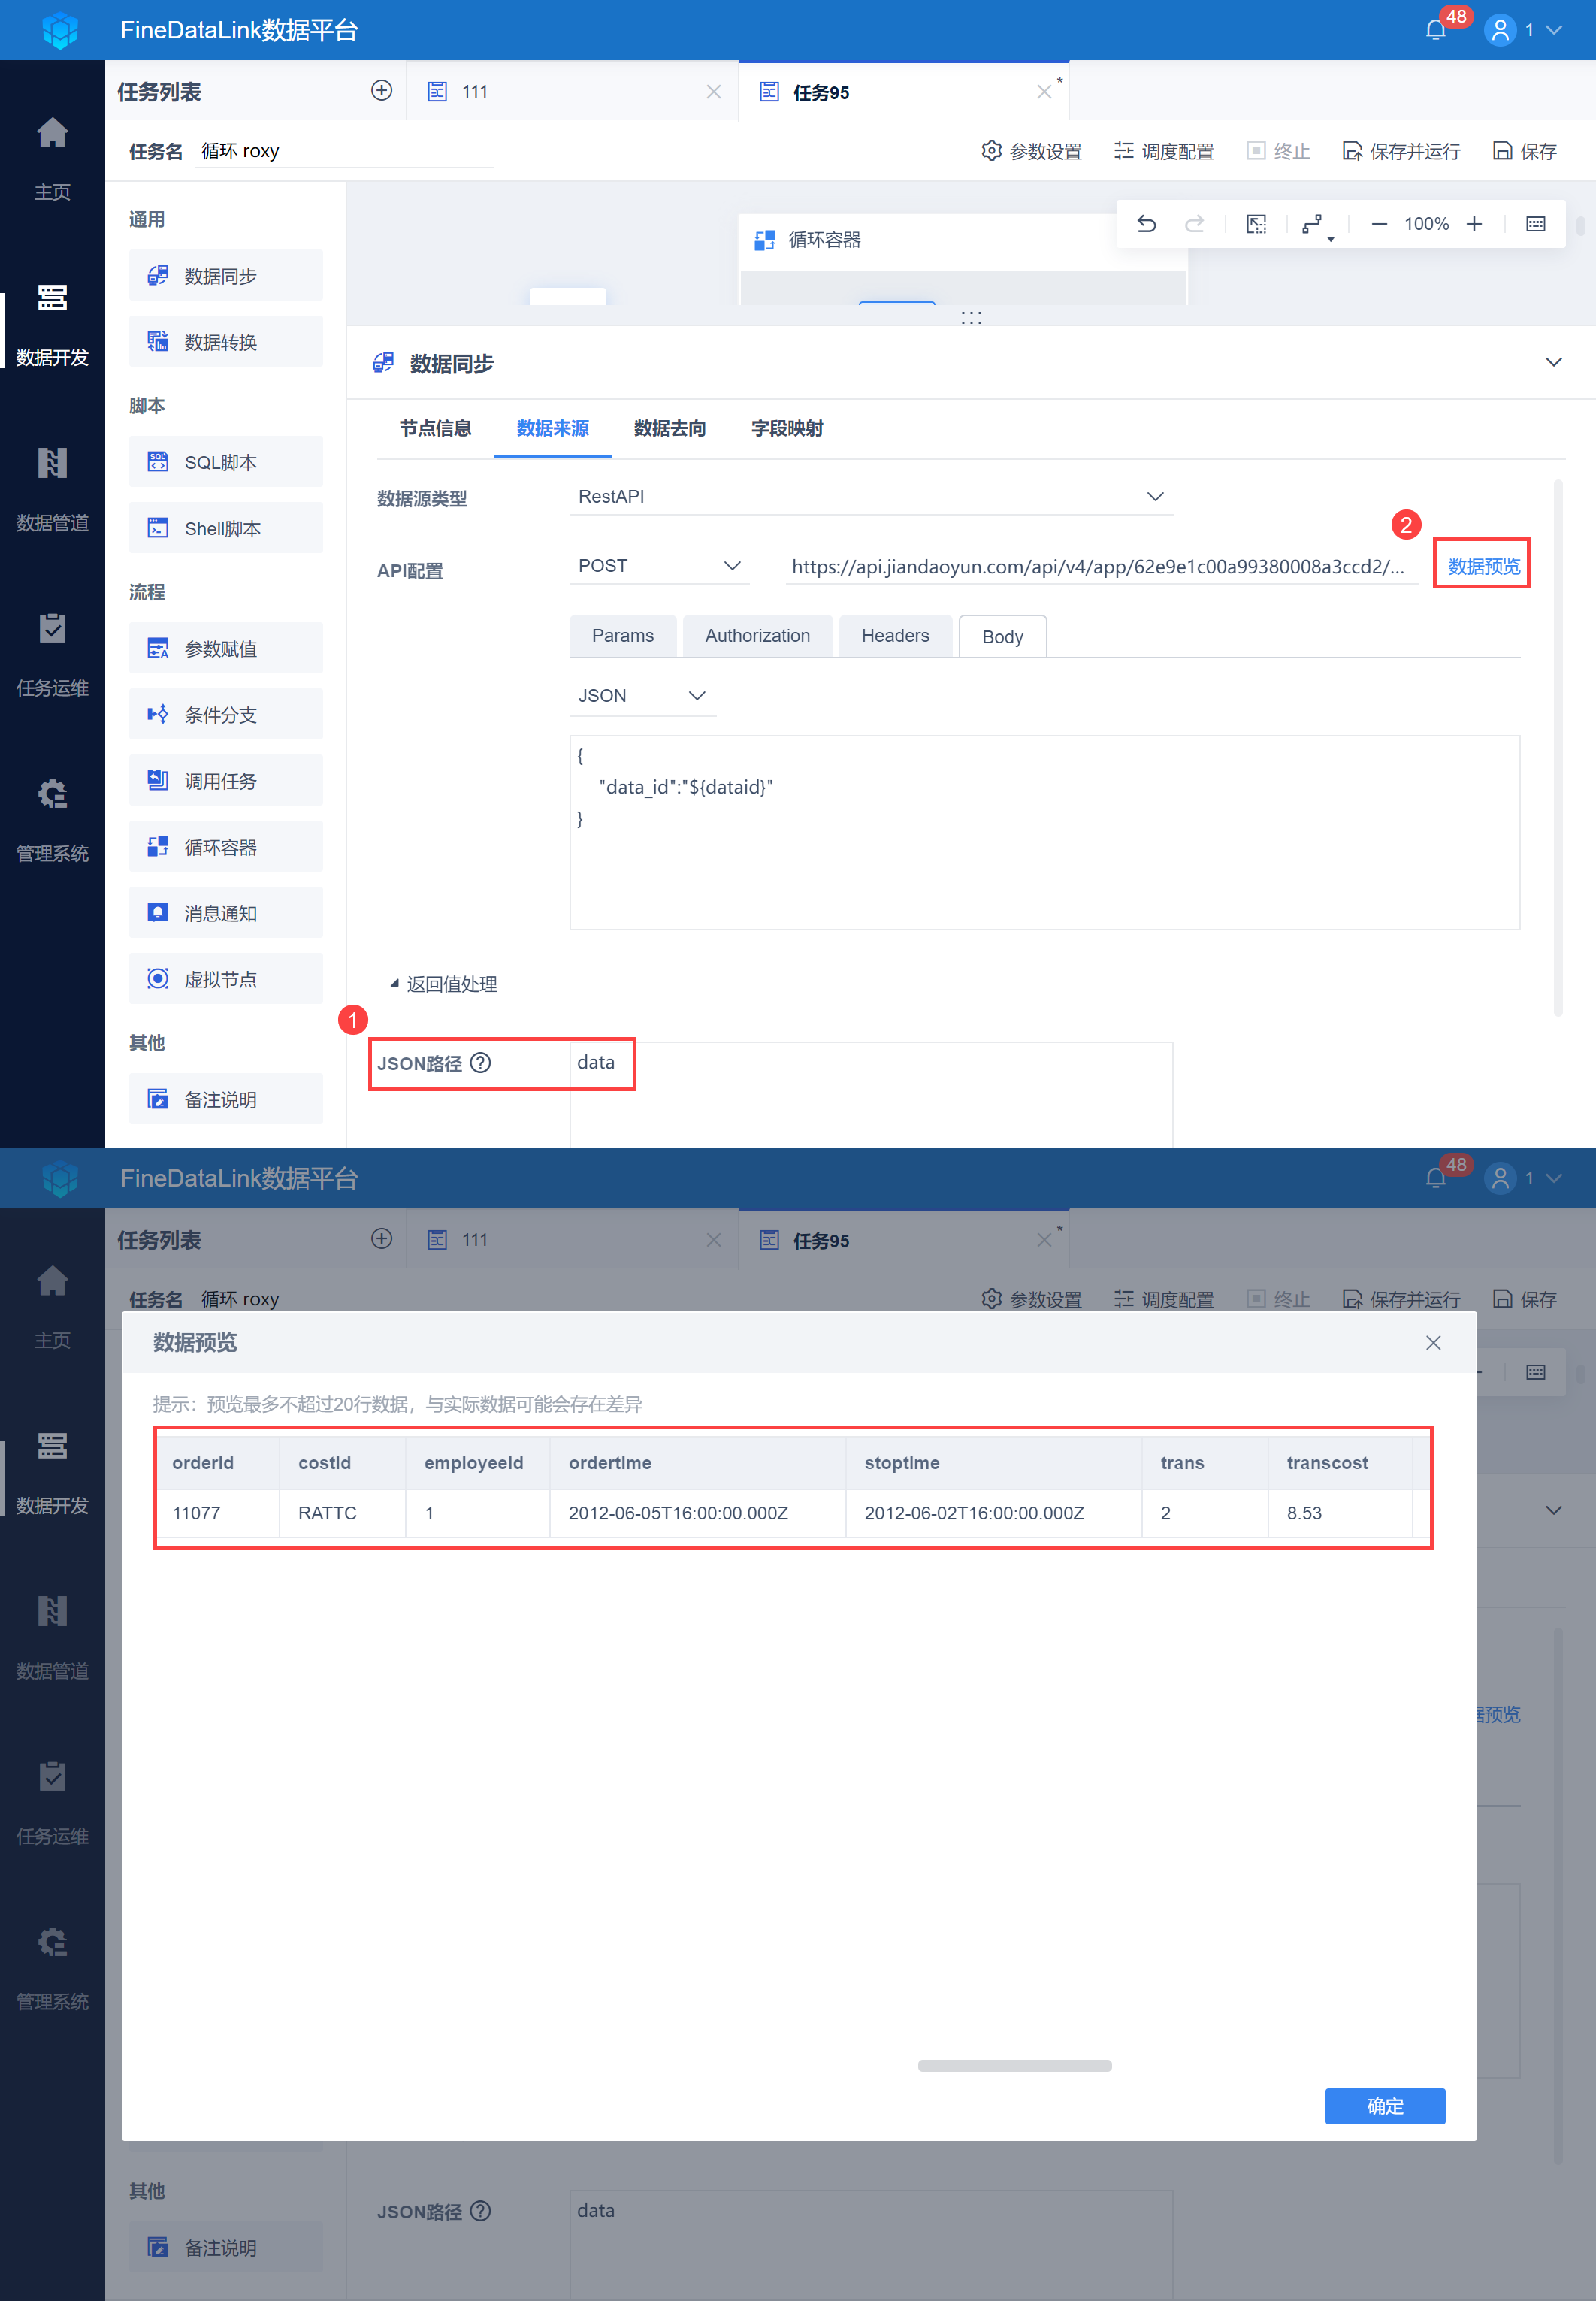Image resolution: width=1596 pixels, height=2301 pixels.
Task: Click the notification bell icon
Action: (x=1435, y=30)
